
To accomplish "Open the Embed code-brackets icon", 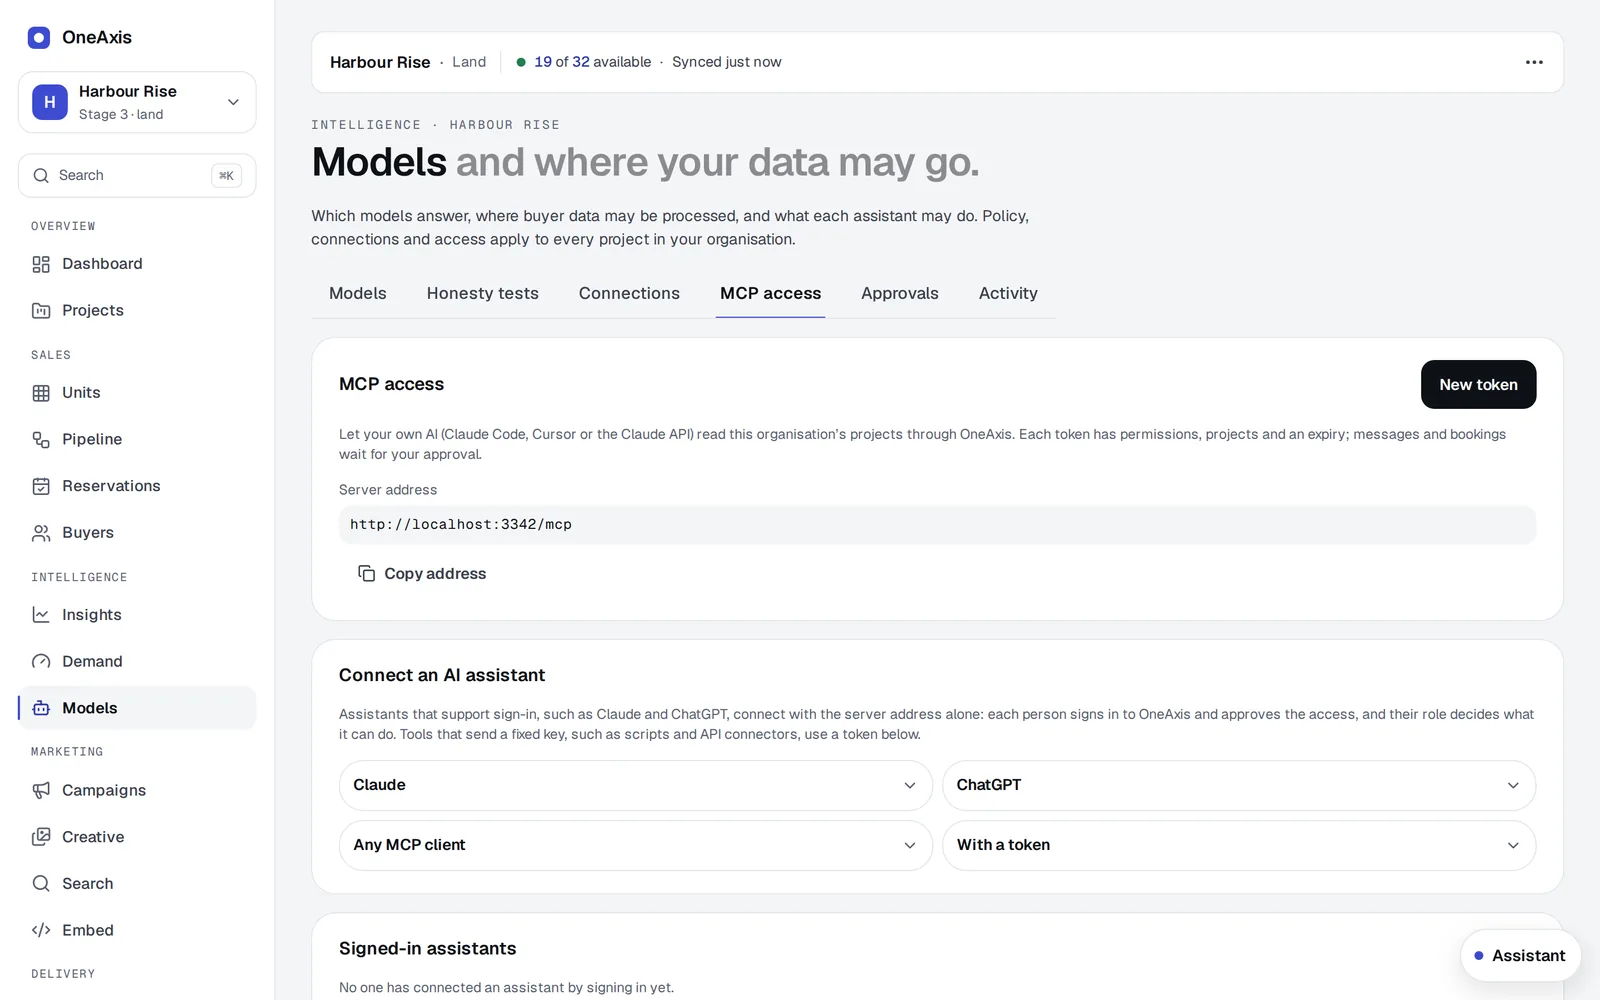I will coord(41,930).
